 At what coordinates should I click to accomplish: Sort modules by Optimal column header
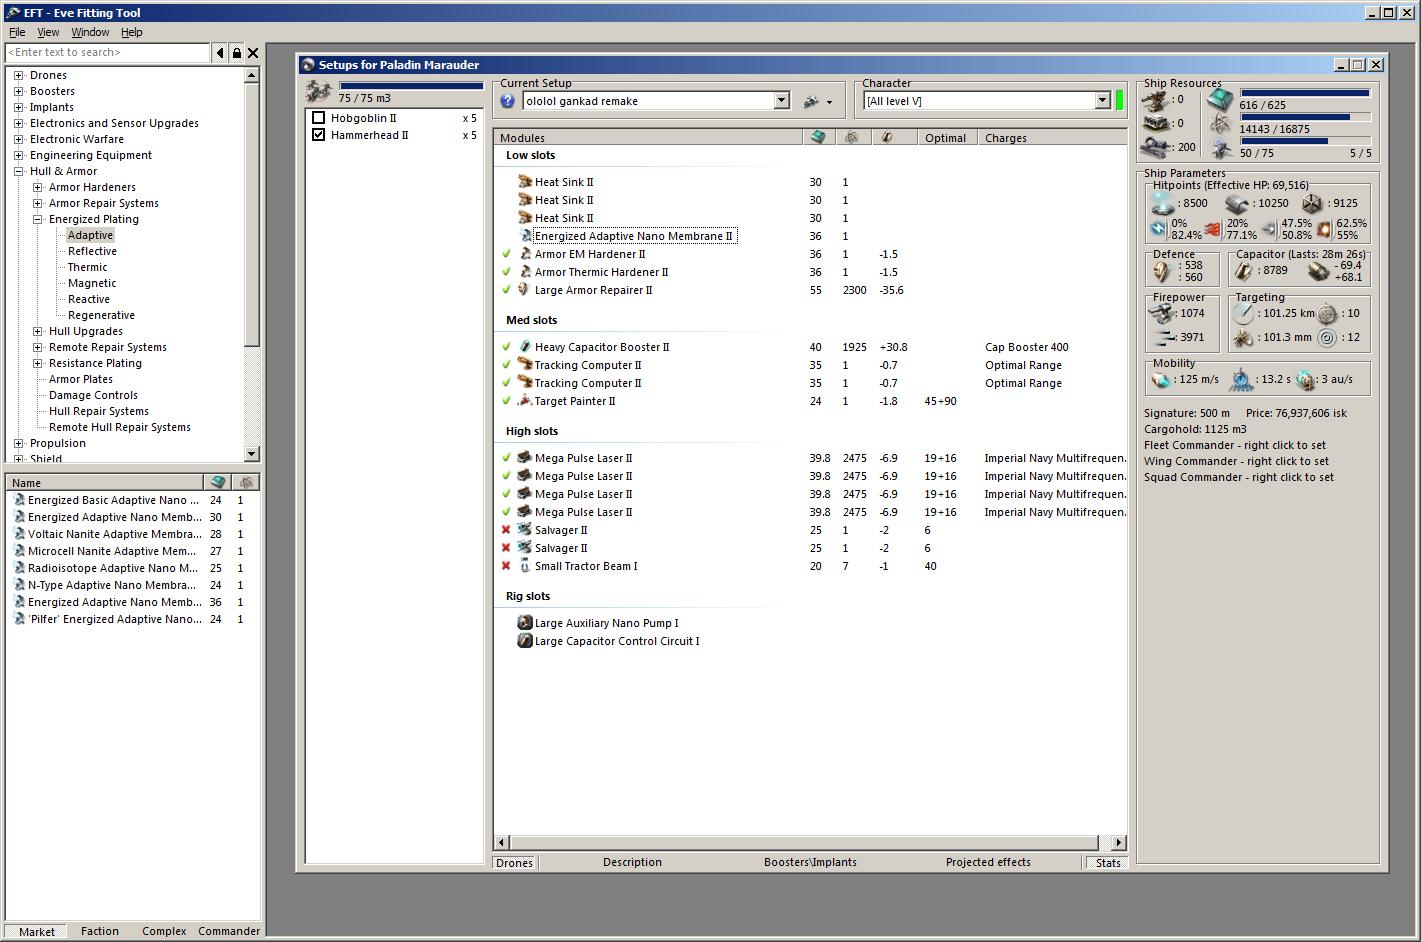tap(946, 138)
